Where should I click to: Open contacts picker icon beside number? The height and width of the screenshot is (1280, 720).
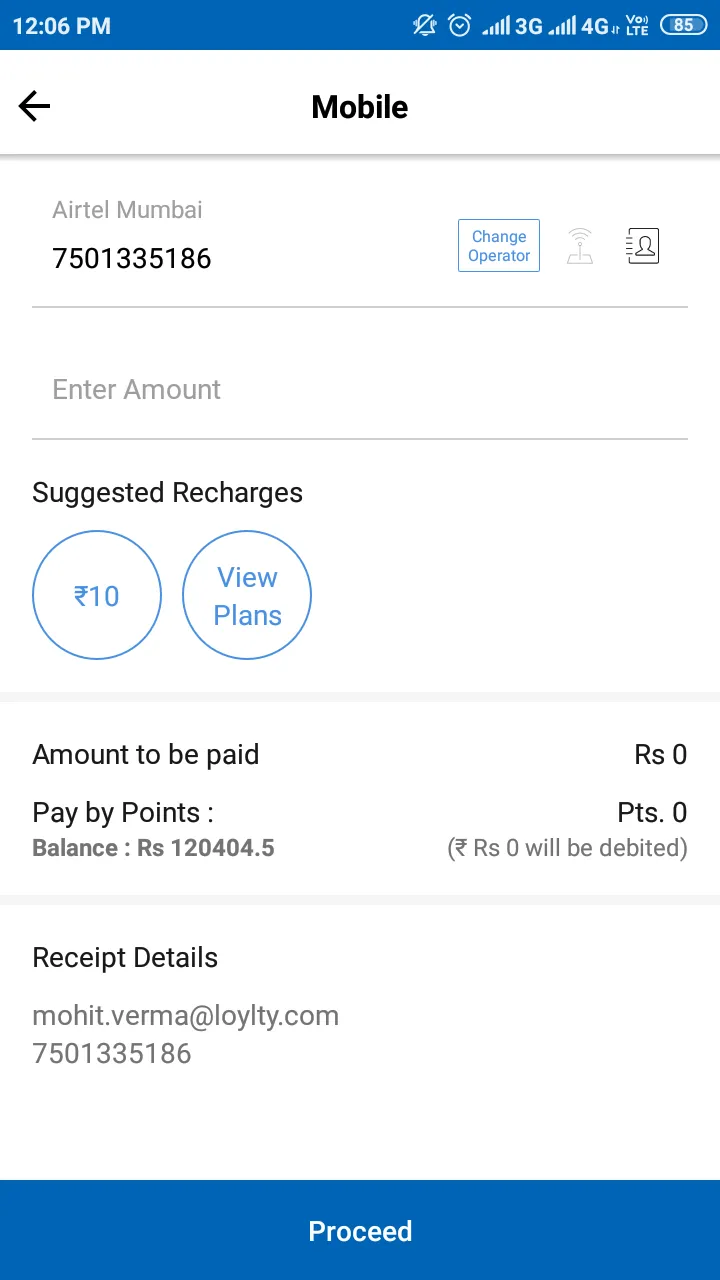click(x=642, y=246)
